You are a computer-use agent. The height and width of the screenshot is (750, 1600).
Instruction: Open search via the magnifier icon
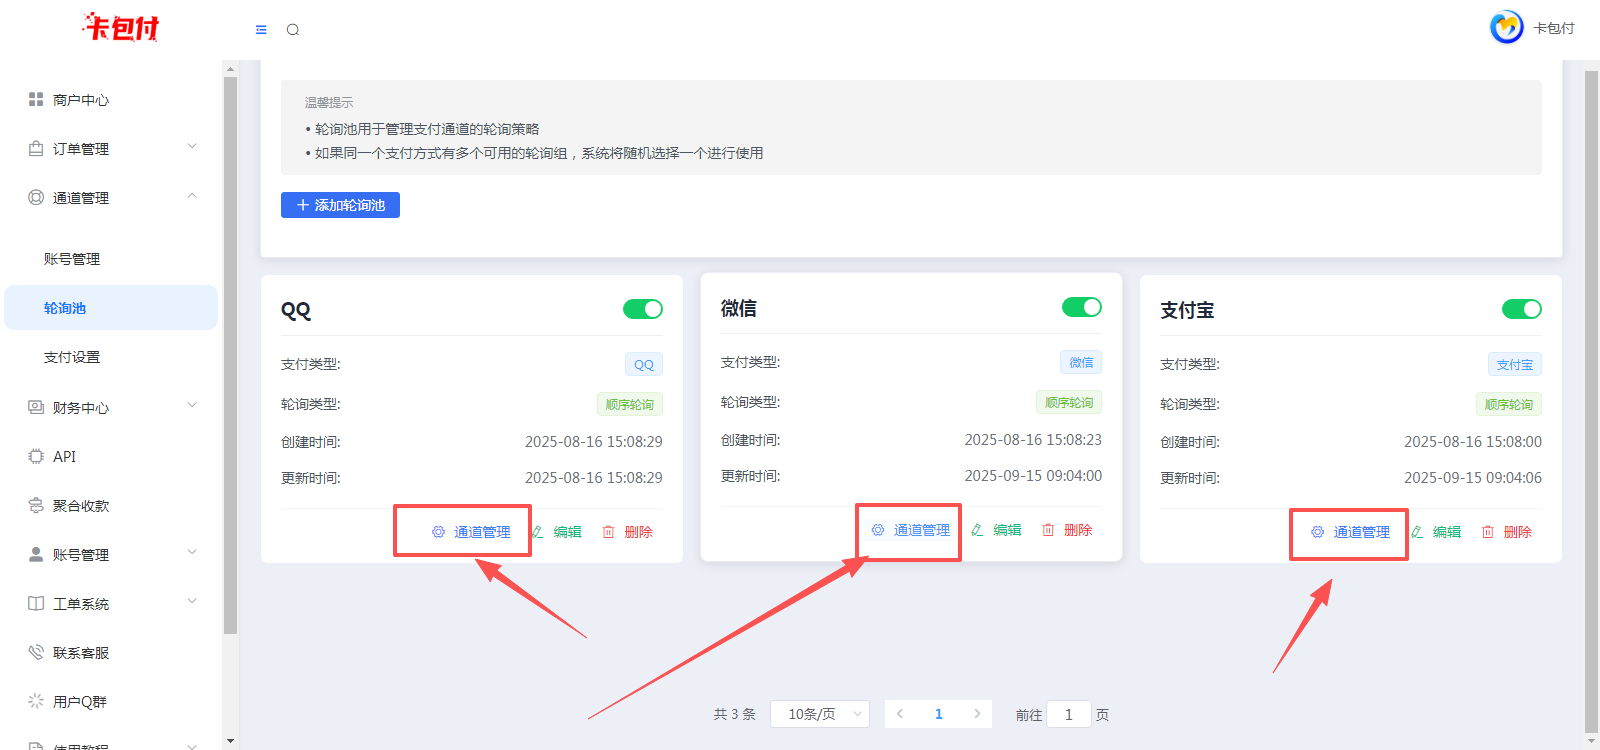[293, 30]
